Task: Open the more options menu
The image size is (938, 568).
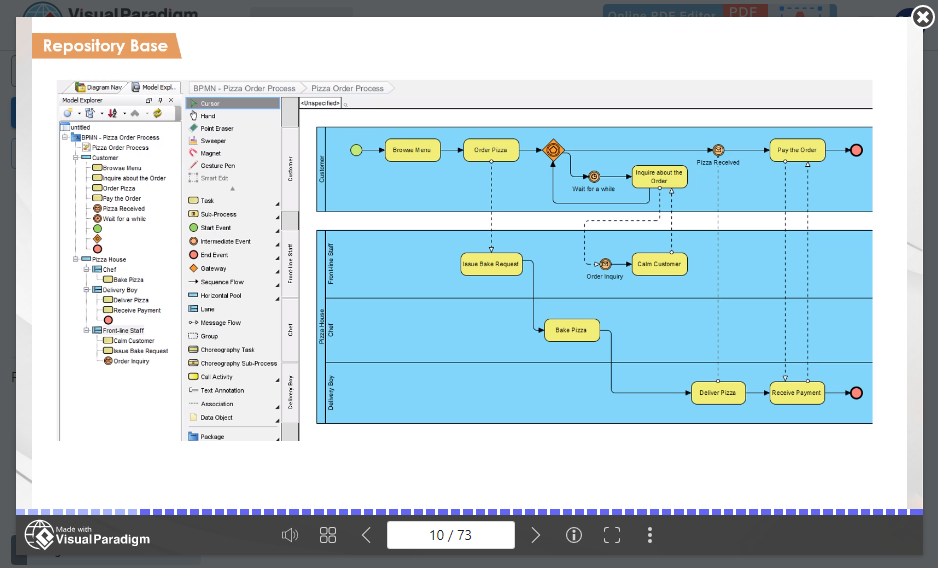Action: click(x=650, y=535)
